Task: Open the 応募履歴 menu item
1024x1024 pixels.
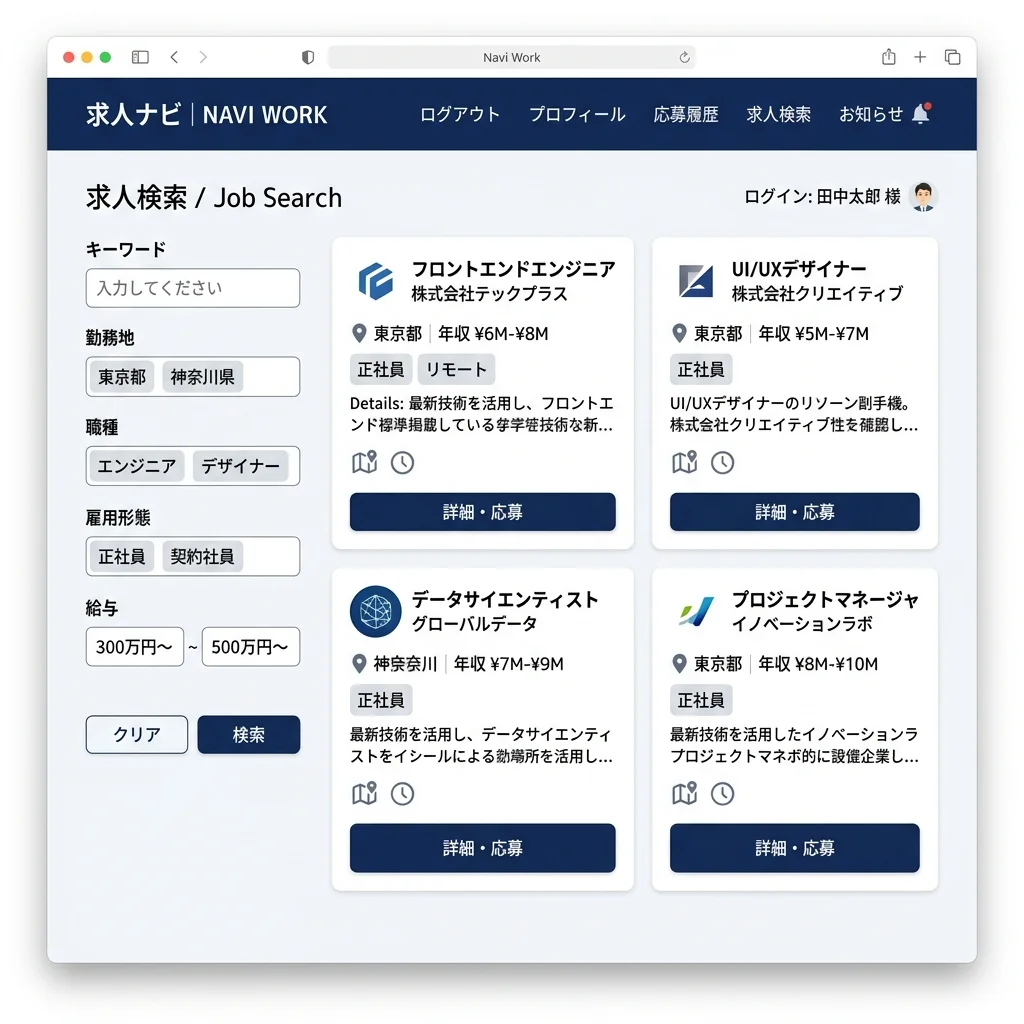Action: click(686, 114)
